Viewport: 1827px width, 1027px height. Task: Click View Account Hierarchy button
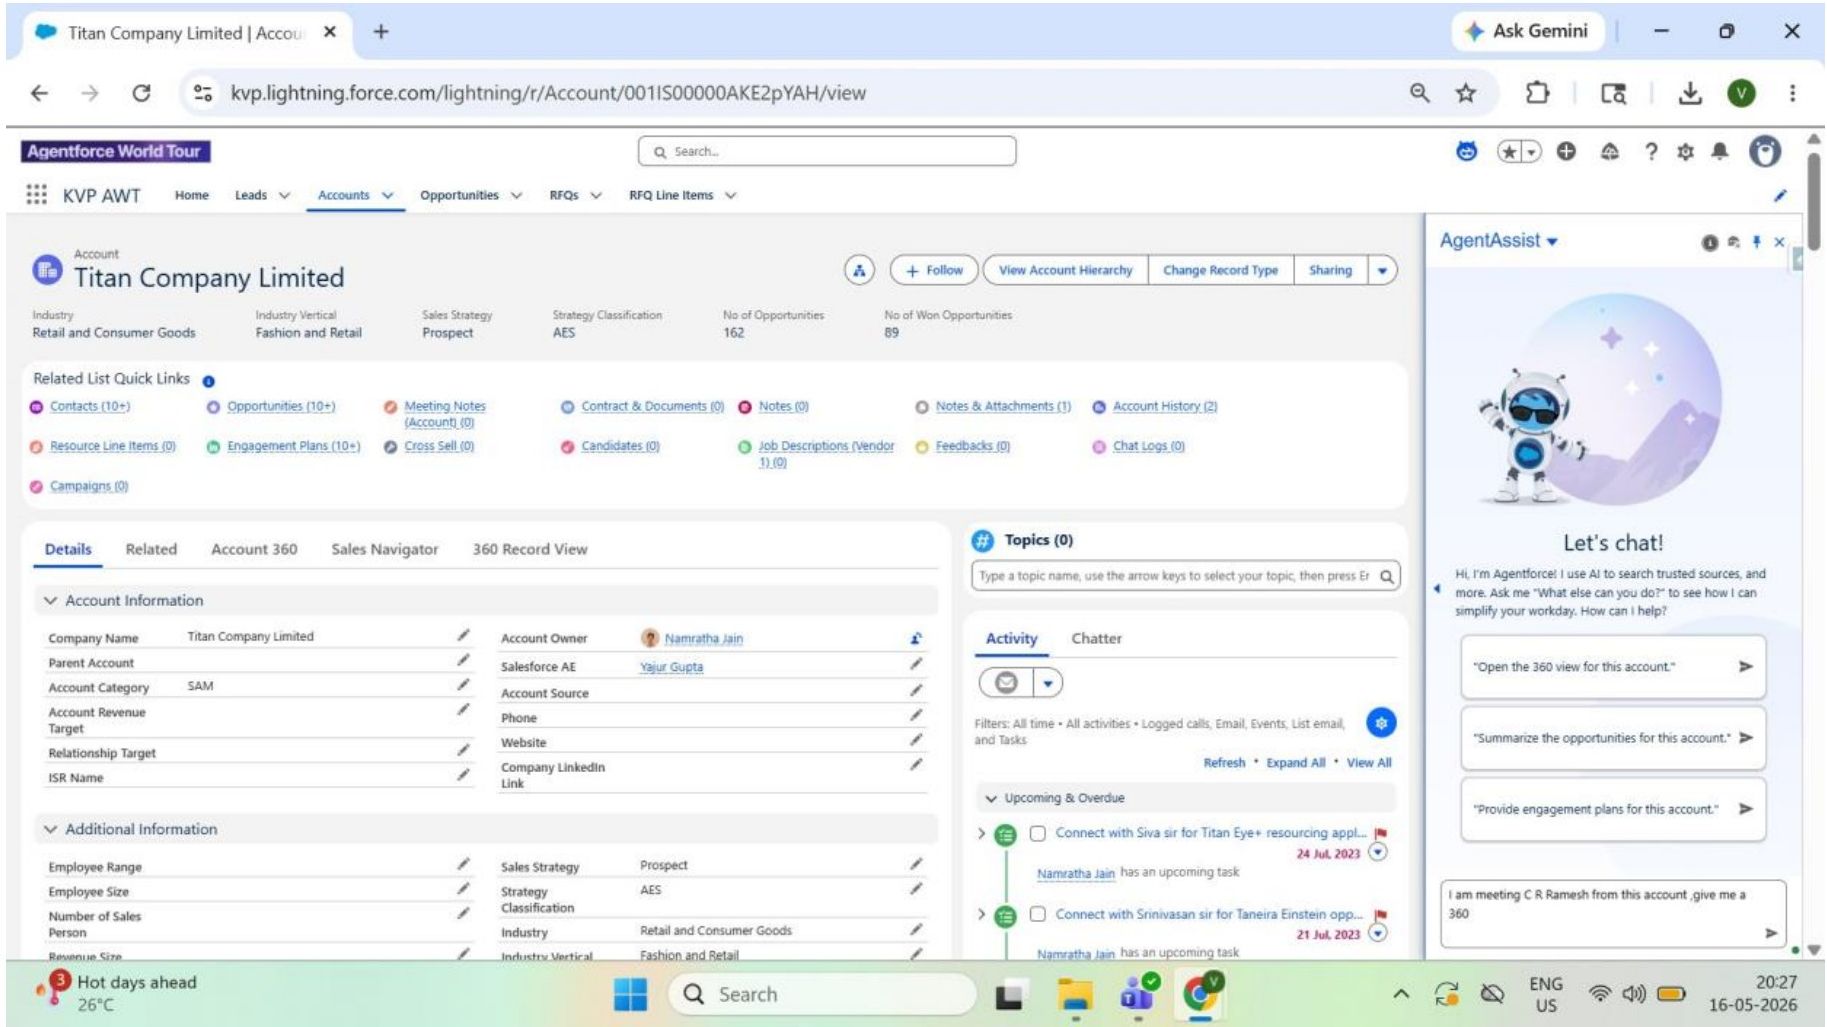1065,270
